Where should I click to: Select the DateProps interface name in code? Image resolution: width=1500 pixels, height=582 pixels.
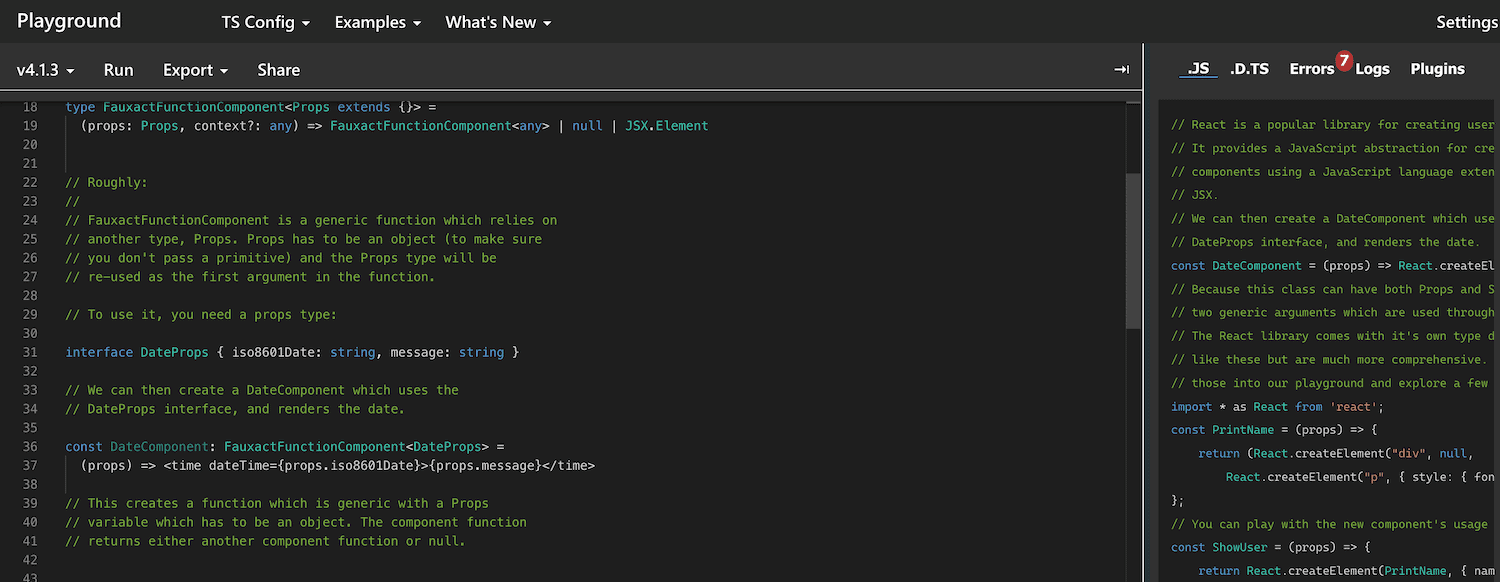coord(172,352)
